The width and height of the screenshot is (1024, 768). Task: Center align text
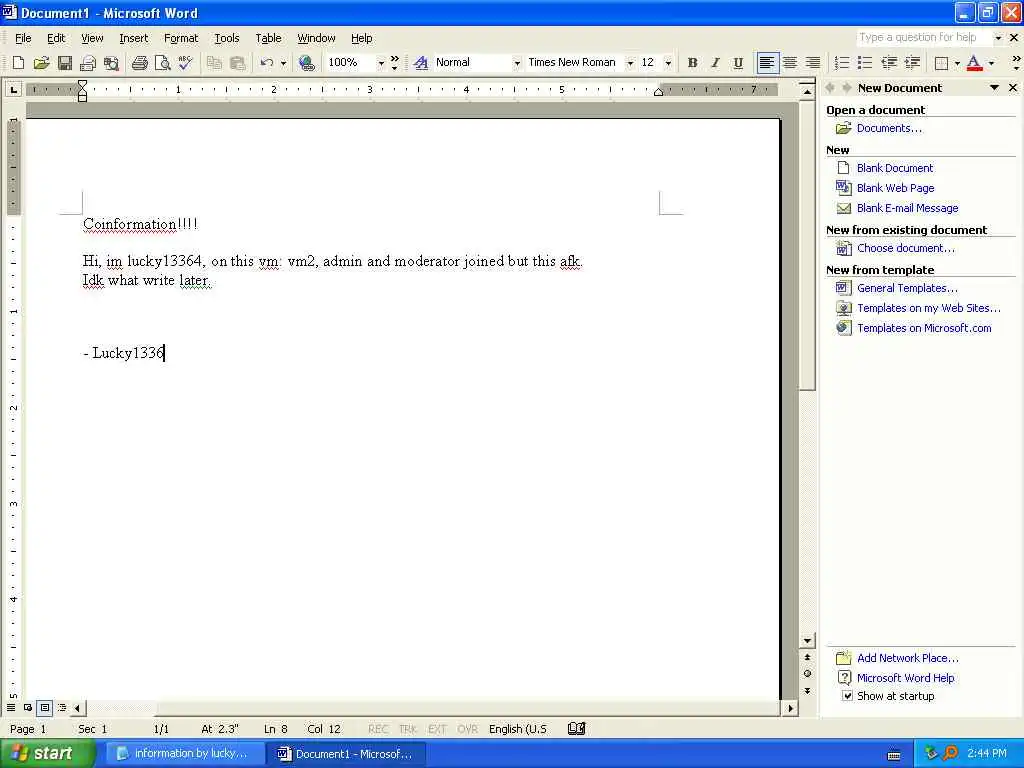click(790, 63)
